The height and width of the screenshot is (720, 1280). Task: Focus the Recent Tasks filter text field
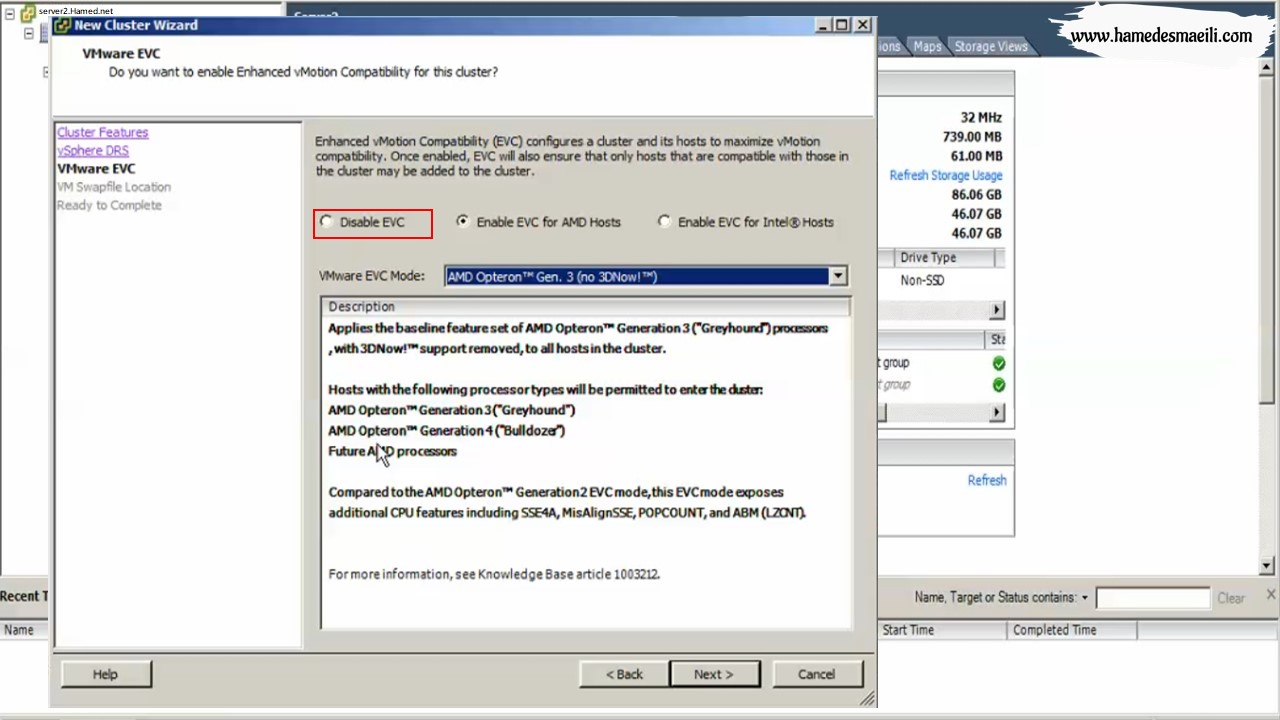coord(1153,598)
